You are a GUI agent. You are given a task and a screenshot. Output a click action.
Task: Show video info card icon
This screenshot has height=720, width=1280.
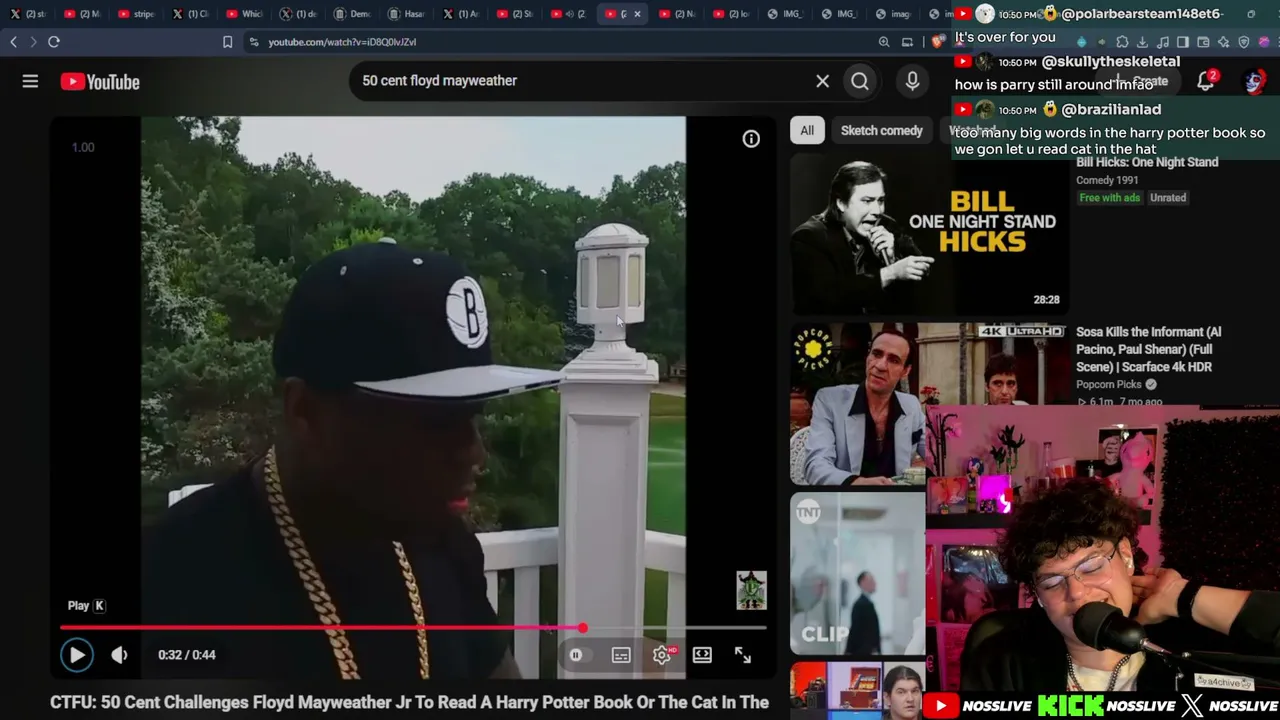click(x=751, y=139)
